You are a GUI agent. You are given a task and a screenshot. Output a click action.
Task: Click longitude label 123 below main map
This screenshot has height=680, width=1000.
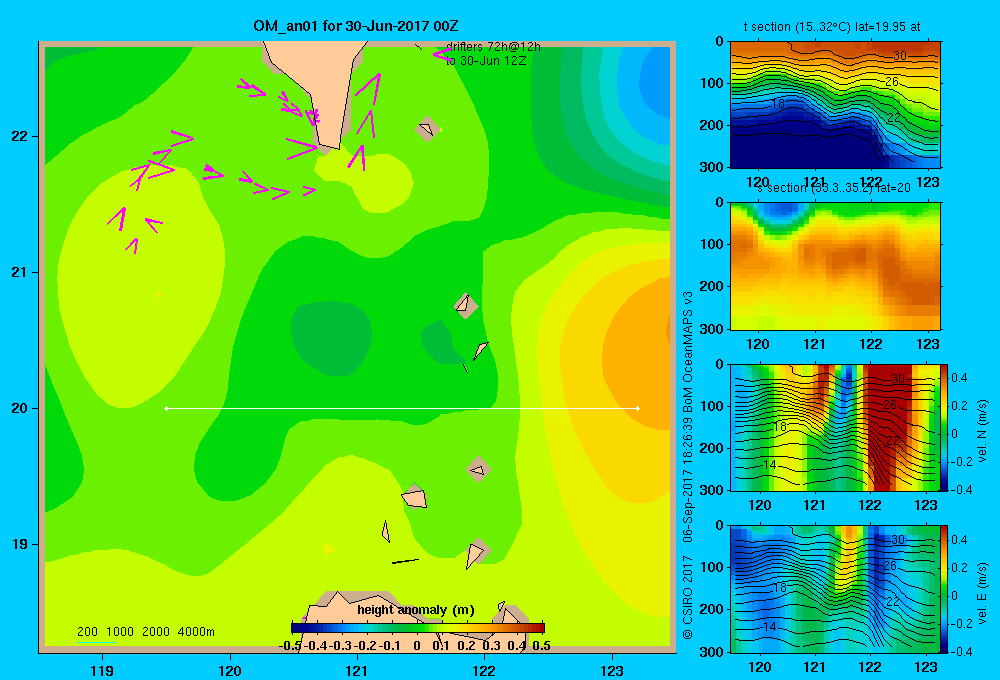point(612,670)
